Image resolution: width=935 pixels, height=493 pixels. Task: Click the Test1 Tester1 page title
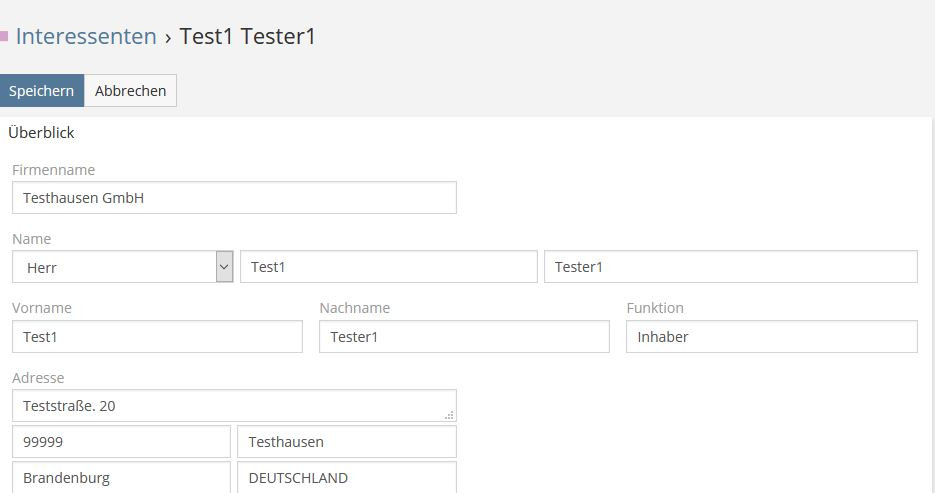tap(247, 37)
